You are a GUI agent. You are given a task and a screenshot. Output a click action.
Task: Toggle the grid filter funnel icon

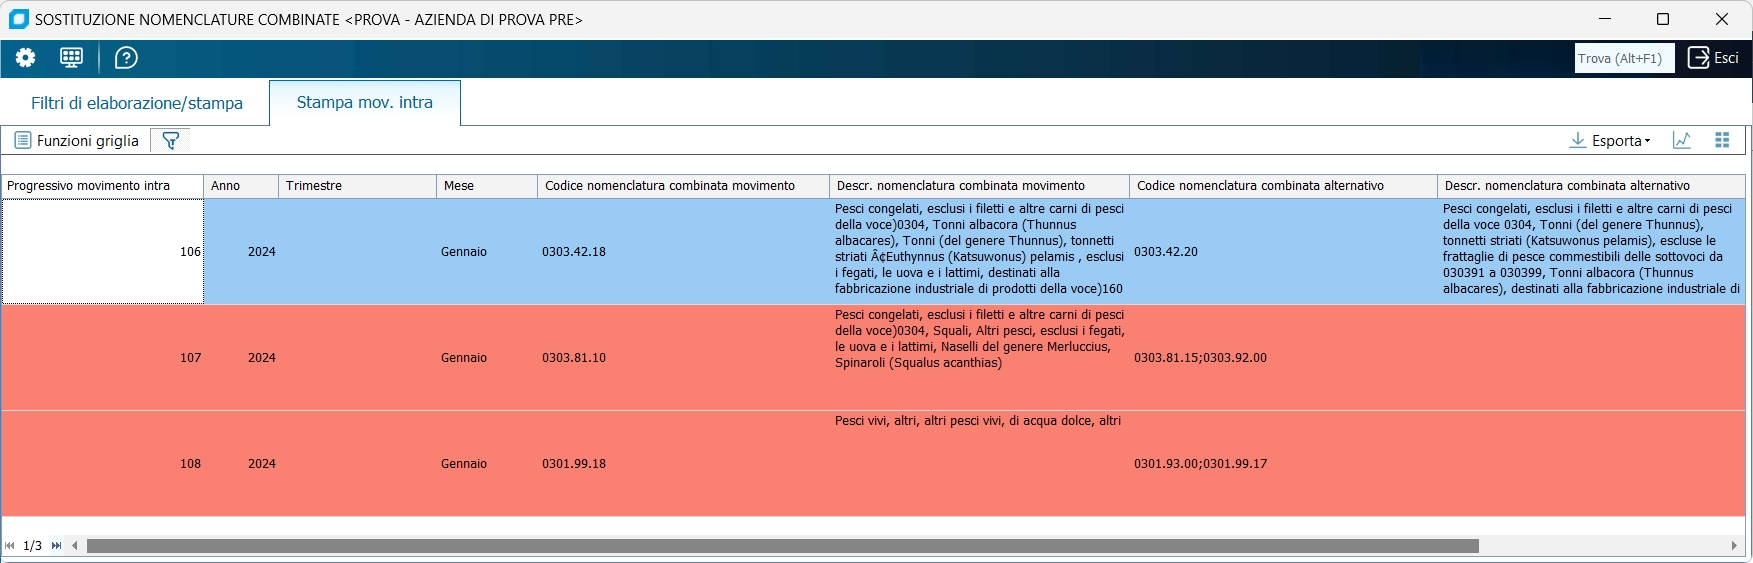[171, 141]
